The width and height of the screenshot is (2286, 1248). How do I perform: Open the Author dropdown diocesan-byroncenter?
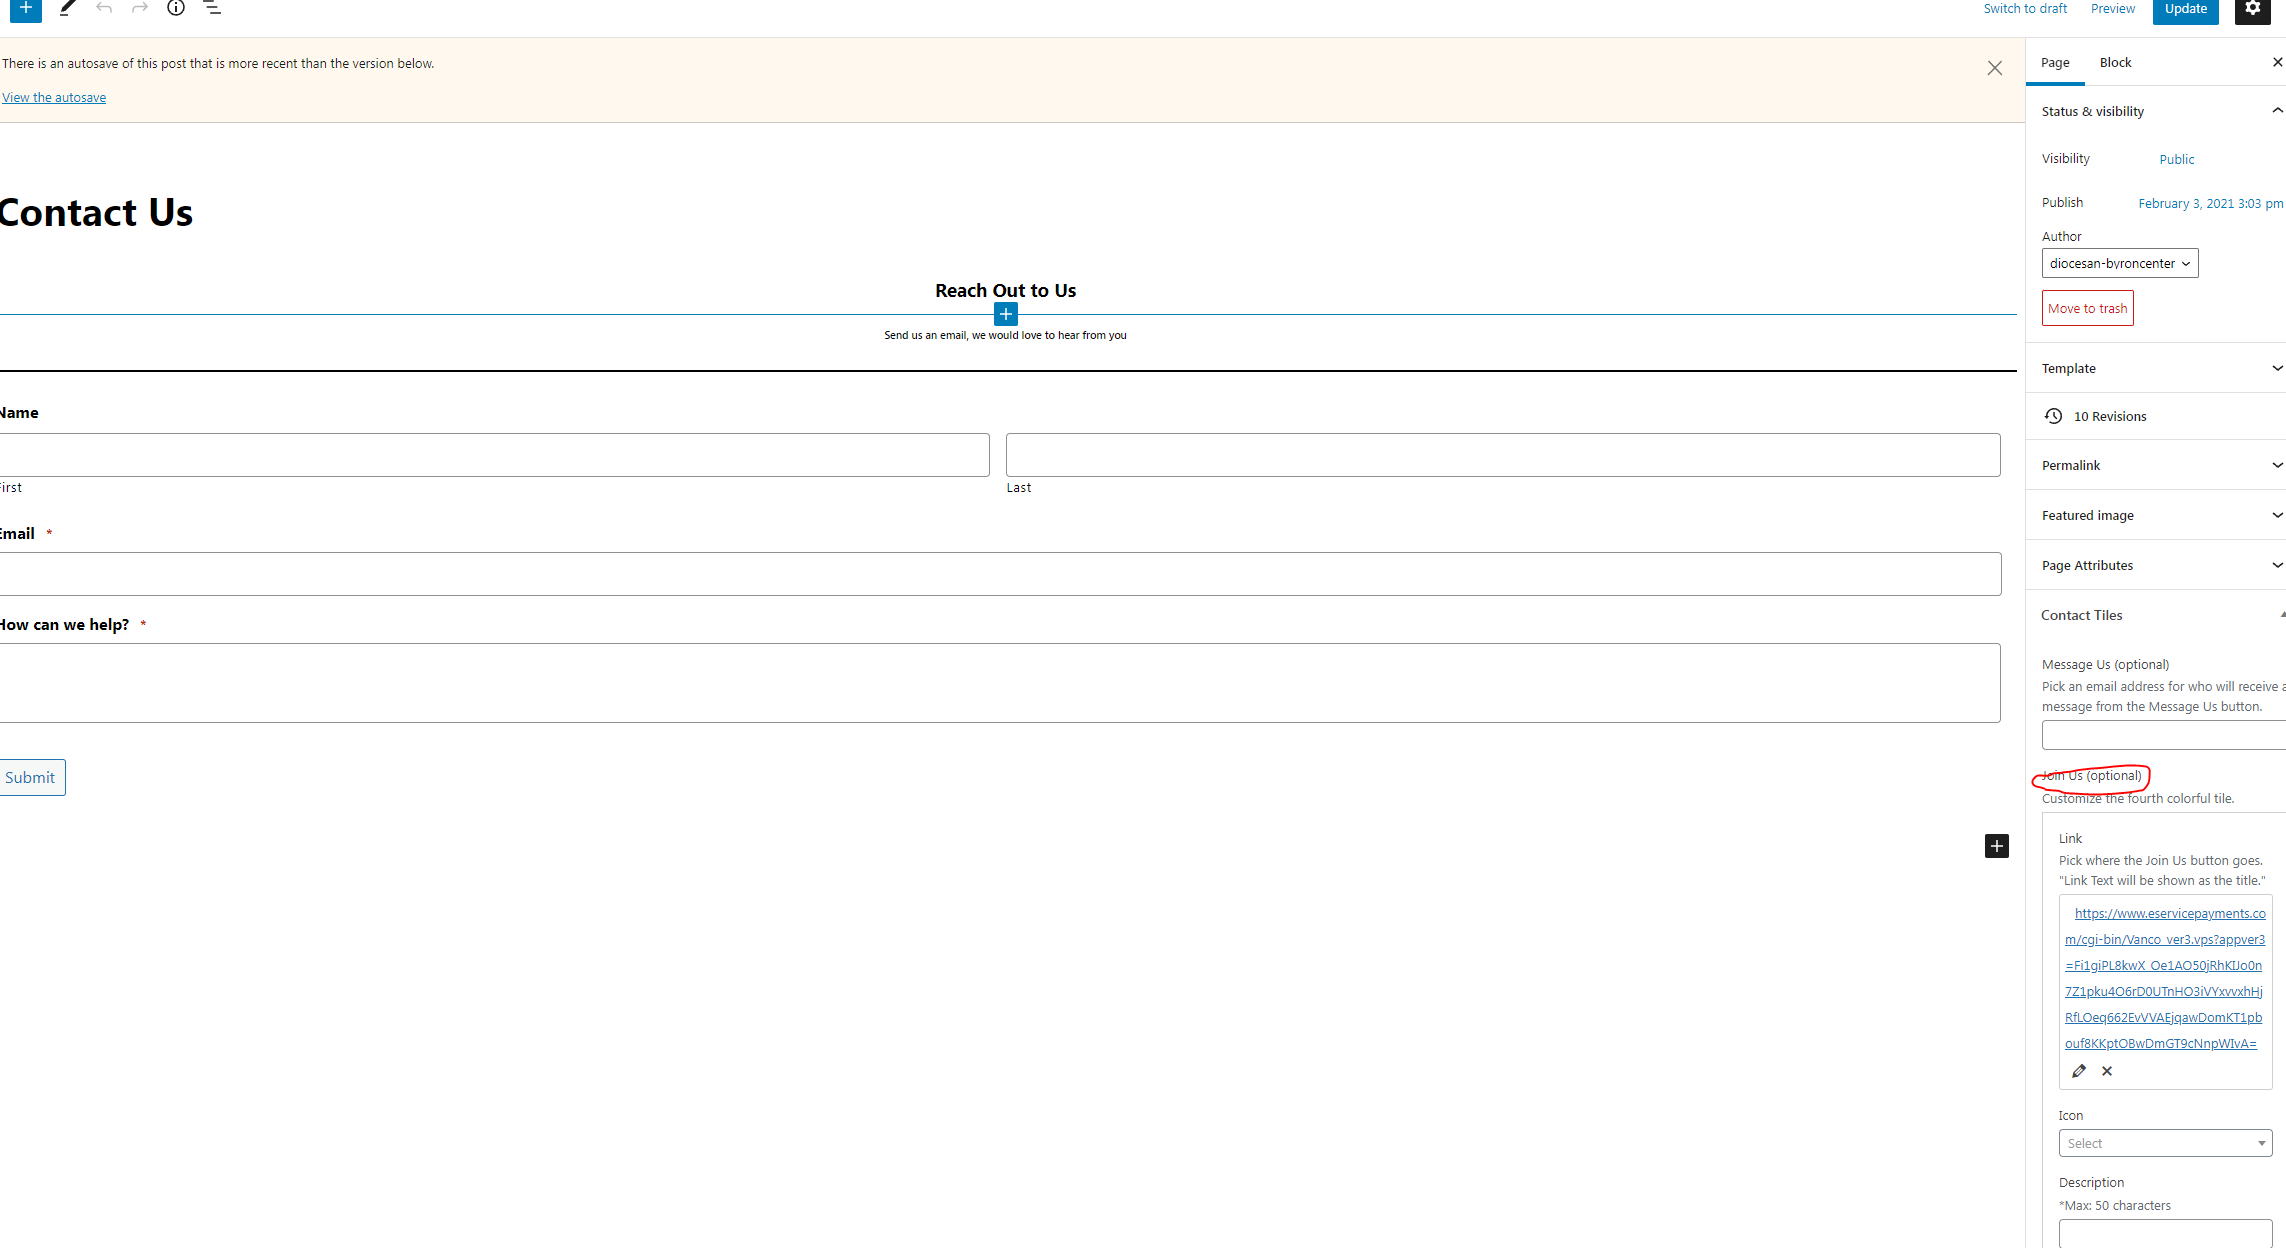click(2119, 263)
